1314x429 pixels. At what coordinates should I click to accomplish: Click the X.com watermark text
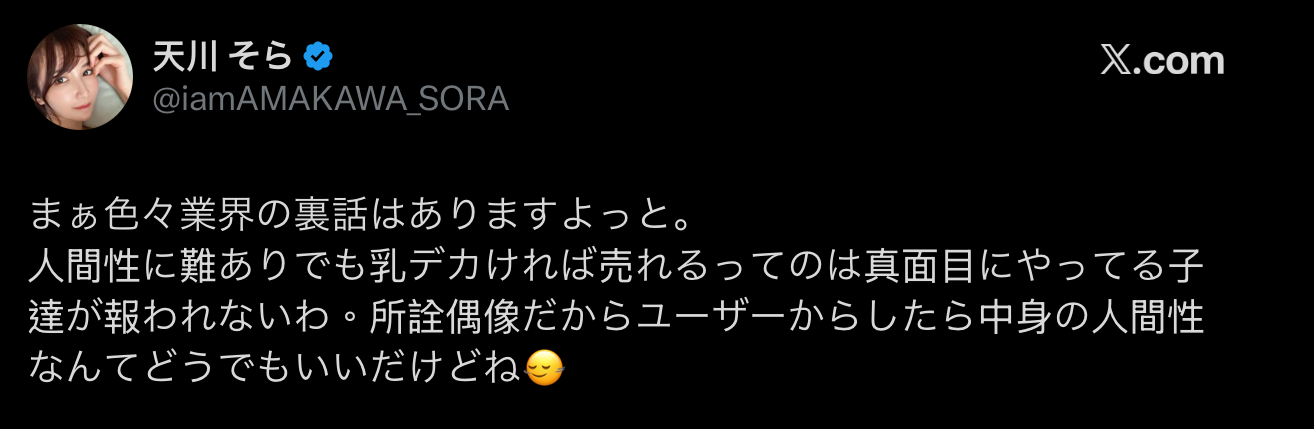point(1162,62)
